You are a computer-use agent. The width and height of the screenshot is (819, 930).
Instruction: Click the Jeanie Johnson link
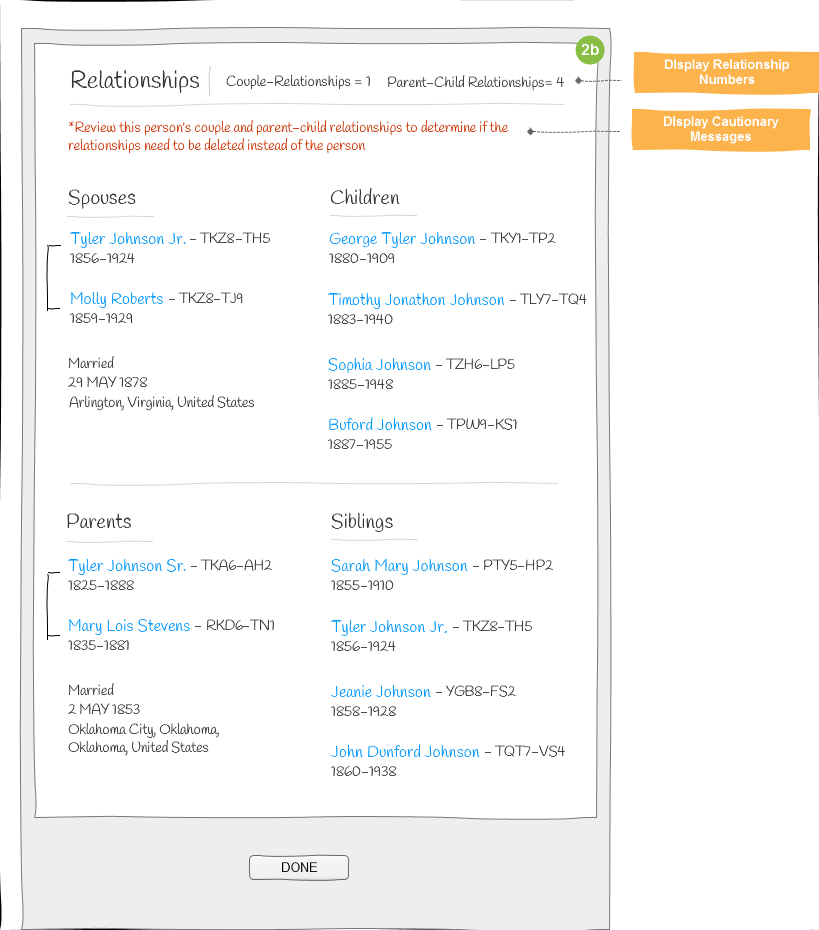tap(381, 692)
